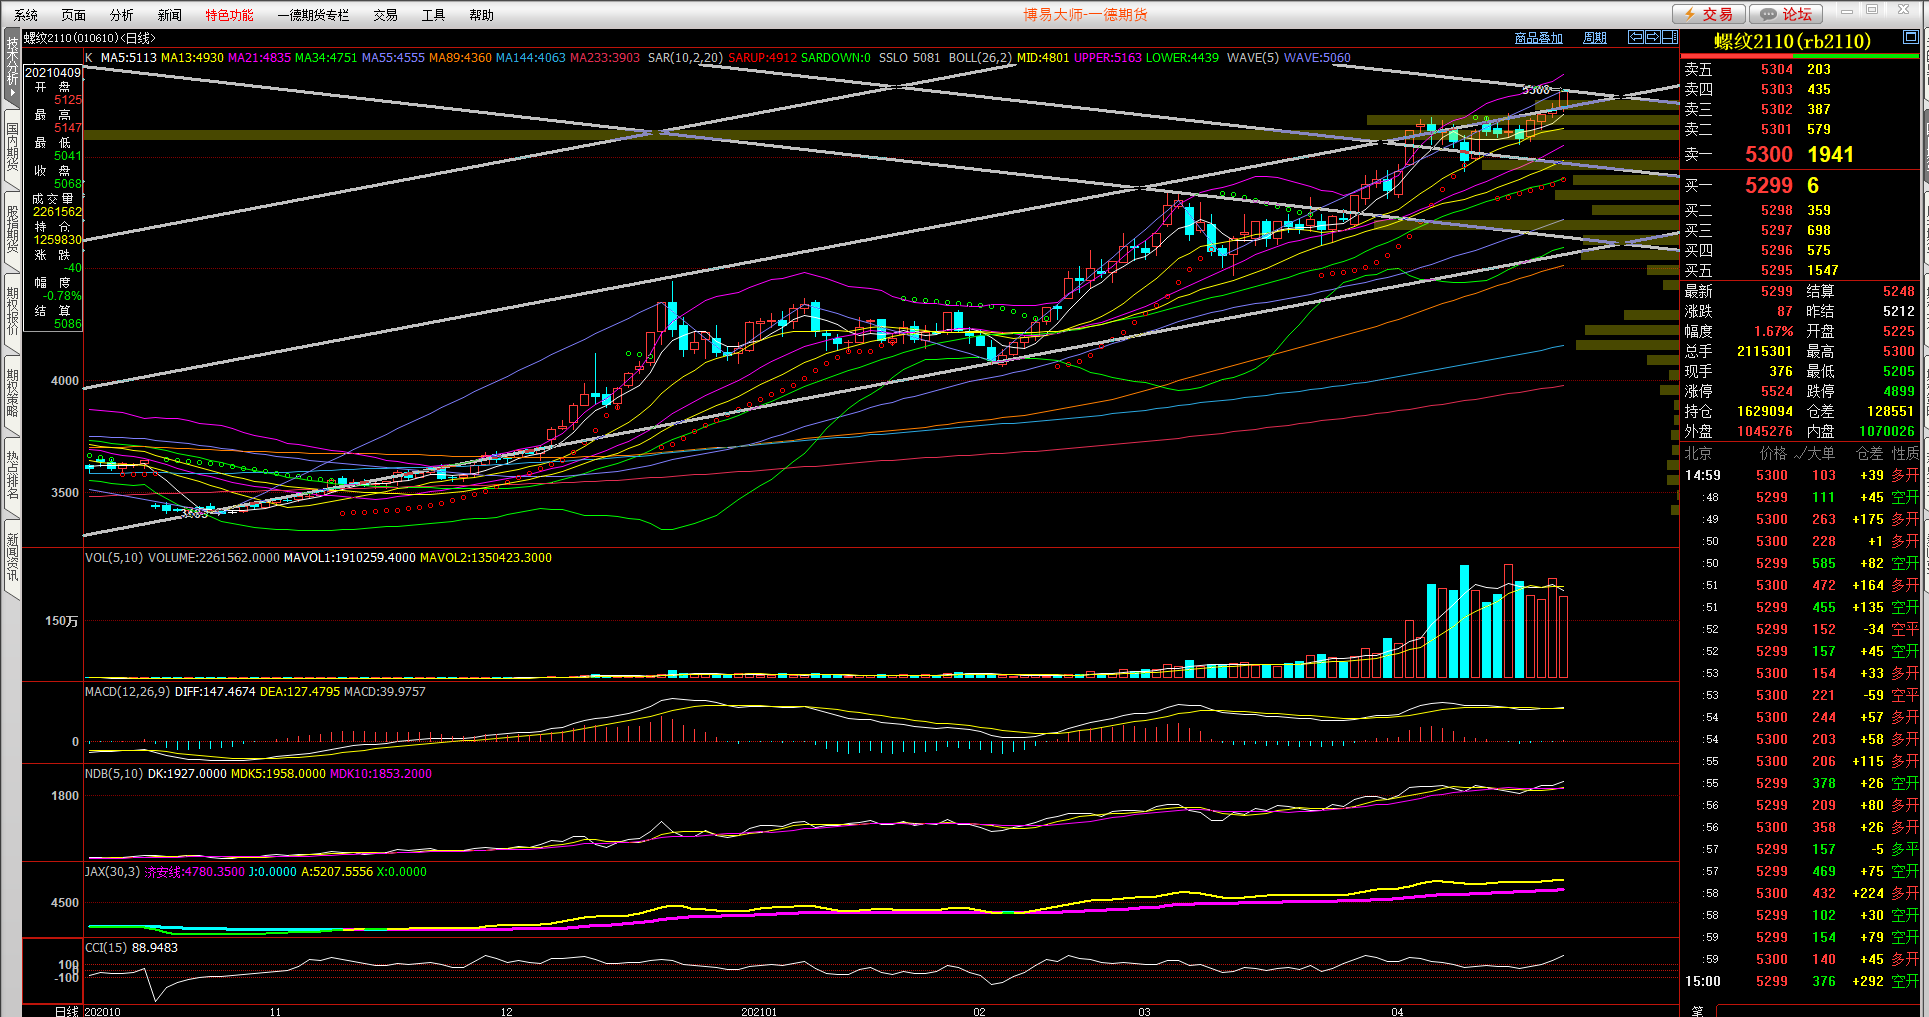This screenshot has width=1929, height=1017.
Task: Click the 买五 price 5295 row
Action: pyautogui.click(x=1799, y=270)
